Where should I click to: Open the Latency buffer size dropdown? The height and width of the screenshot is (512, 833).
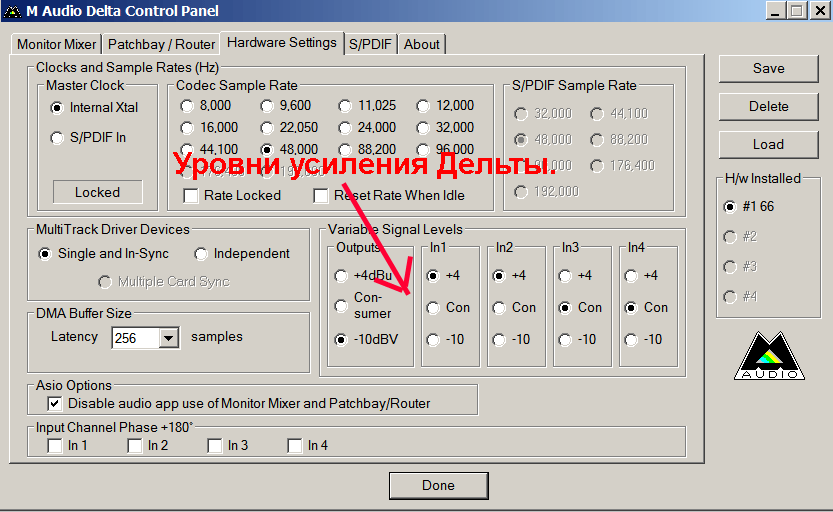pyautogui.click(x=168, y=338)
